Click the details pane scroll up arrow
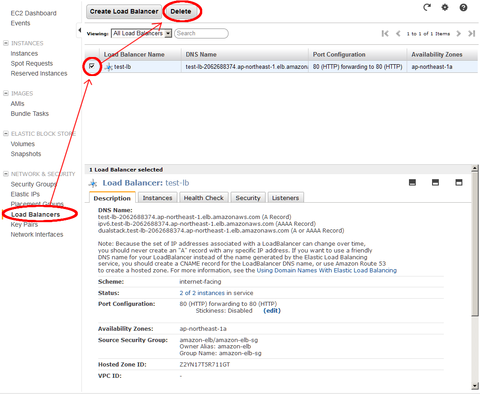This screenshot has height=395, width=480. point(475,168)
